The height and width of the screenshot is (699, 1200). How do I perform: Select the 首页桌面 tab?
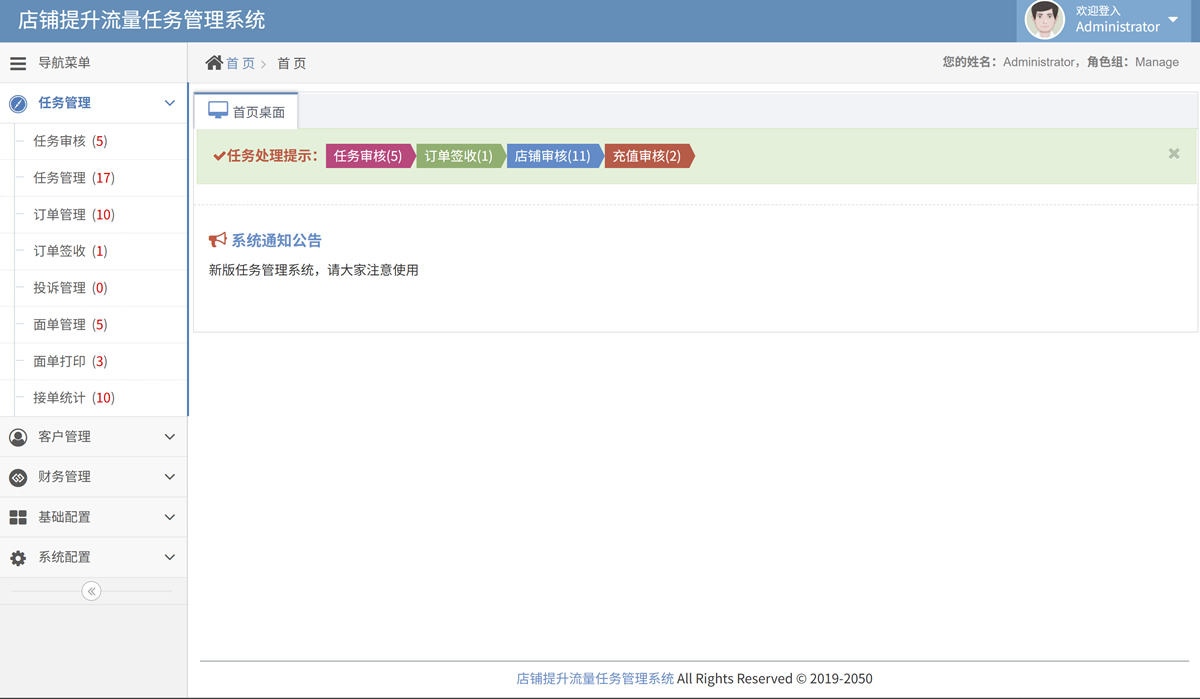click(247, 112)
